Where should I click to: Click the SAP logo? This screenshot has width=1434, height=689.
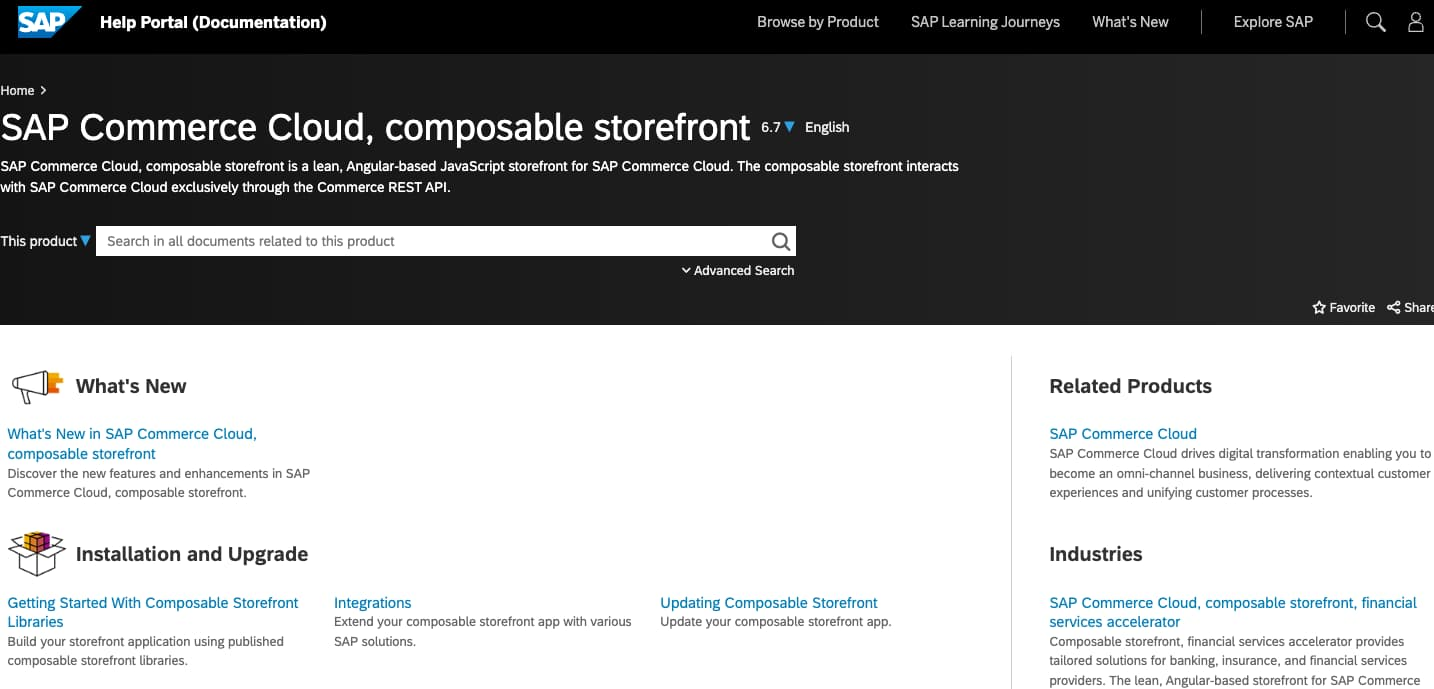(49, 21)
